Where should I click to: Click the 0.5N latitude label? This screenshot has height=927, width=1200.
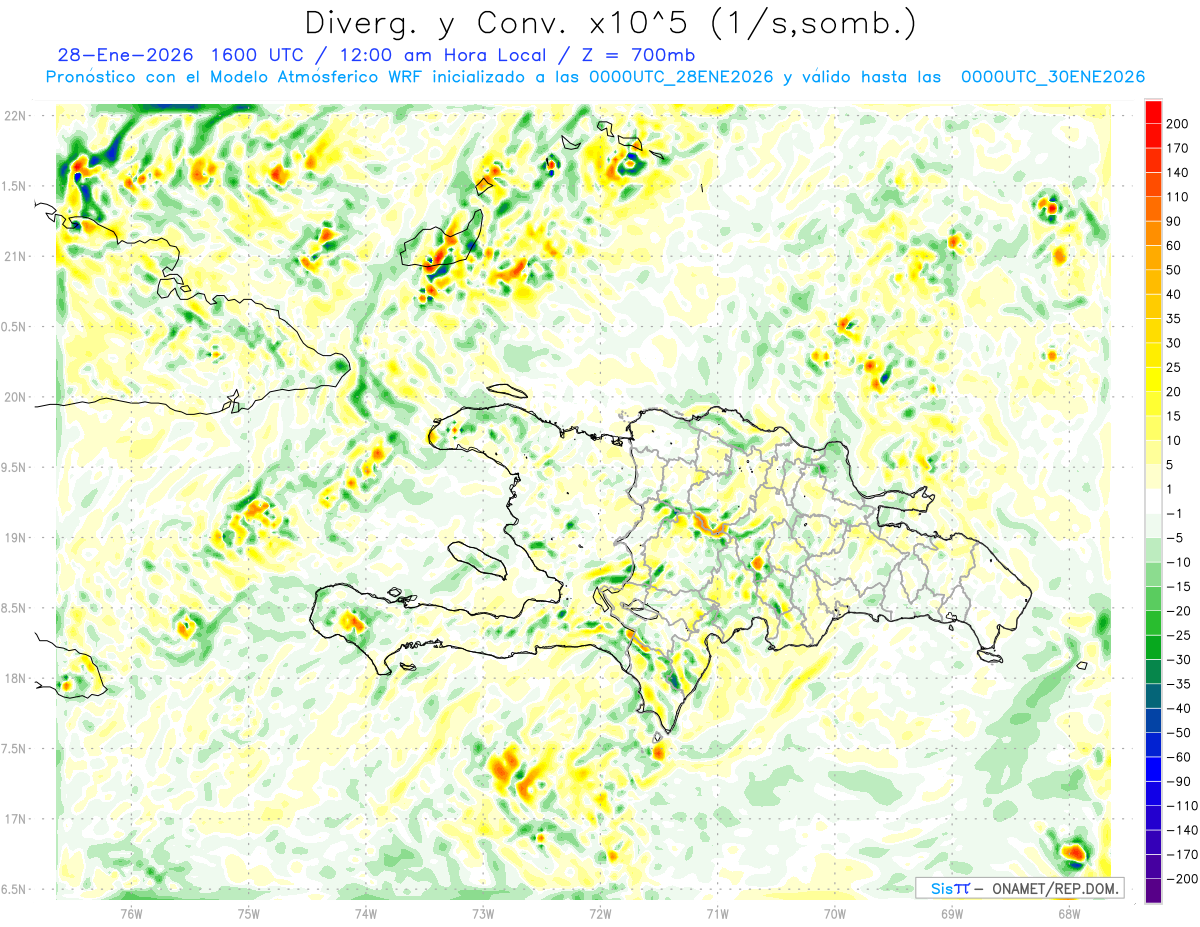14,327
